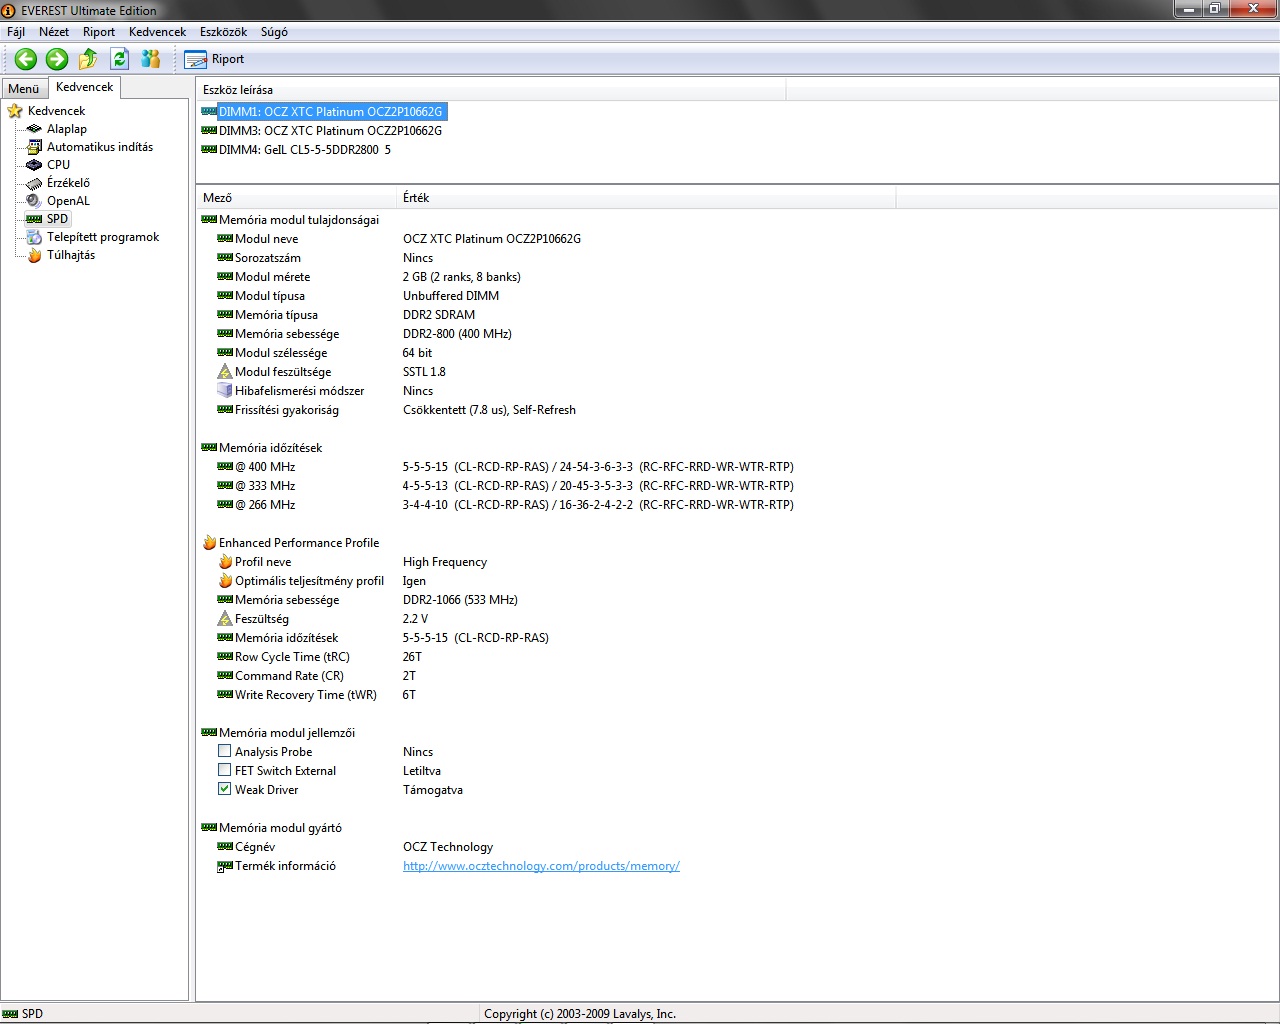Select Túlhajtás in the favorites tree

click(x=71, y=255)
